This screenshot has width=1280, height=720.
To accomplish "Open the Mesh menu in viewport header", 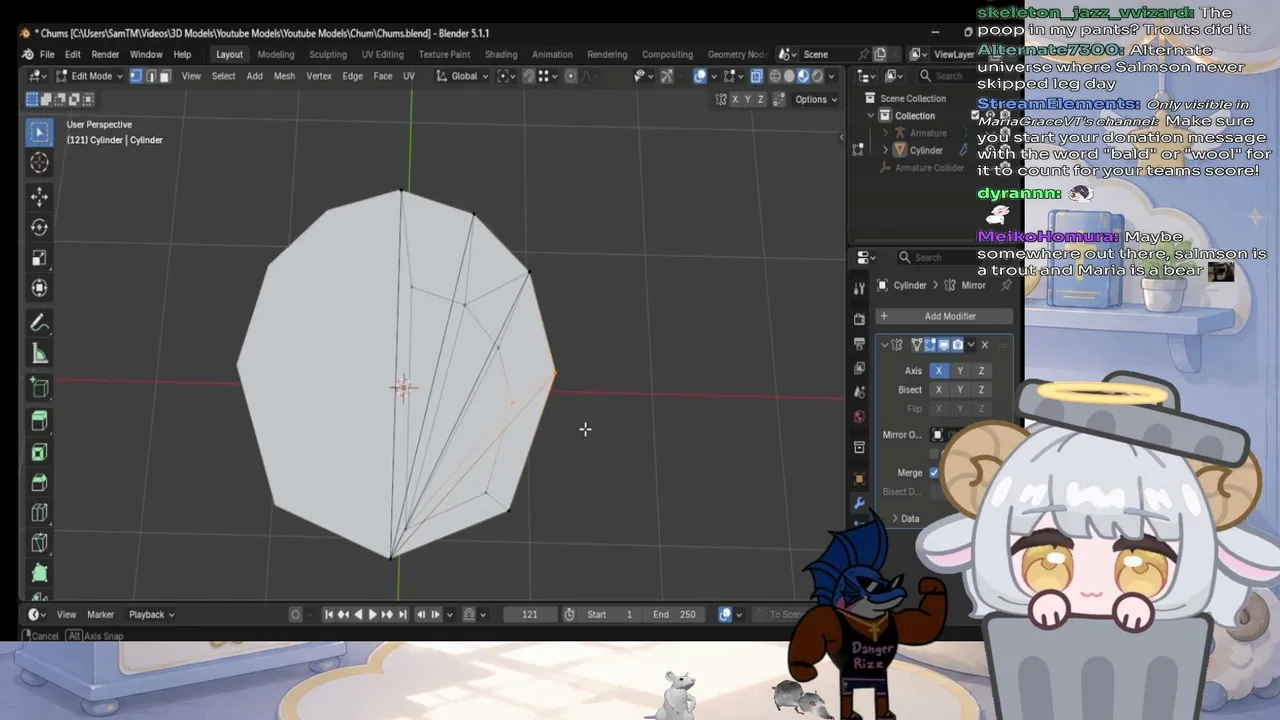I will (x=284, y=76).
